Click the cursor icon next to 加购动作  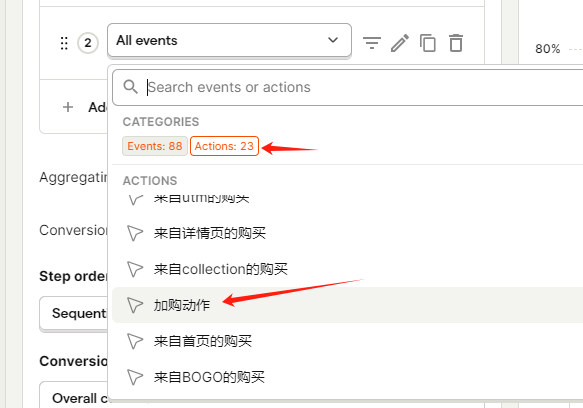tap(135, 305)
